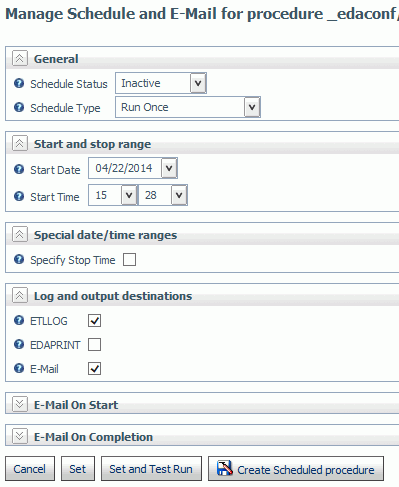Collapse the General section
This screenshot has height=487, width=399.
[20, 58]
